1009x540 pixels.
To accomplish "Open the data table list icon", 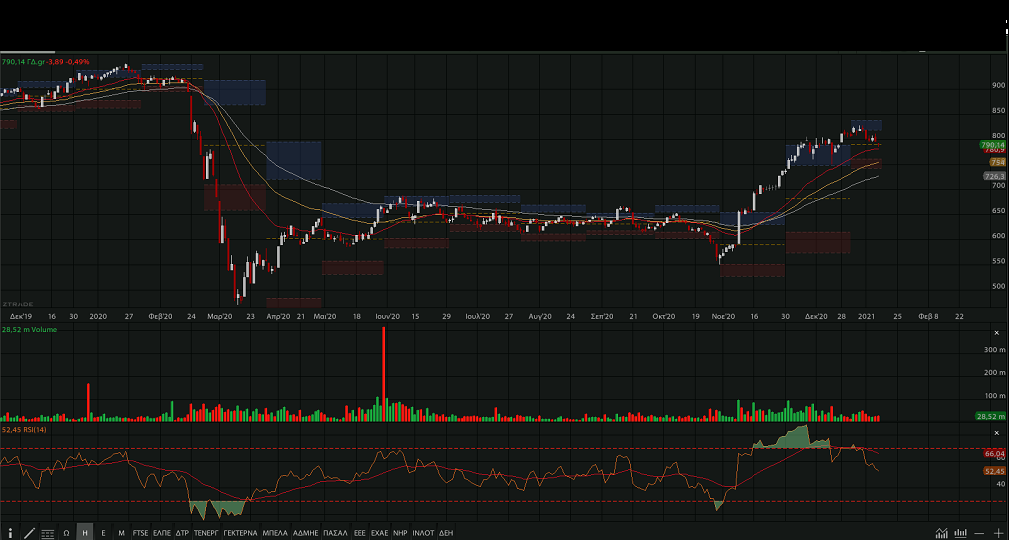I will coord(48,533).
